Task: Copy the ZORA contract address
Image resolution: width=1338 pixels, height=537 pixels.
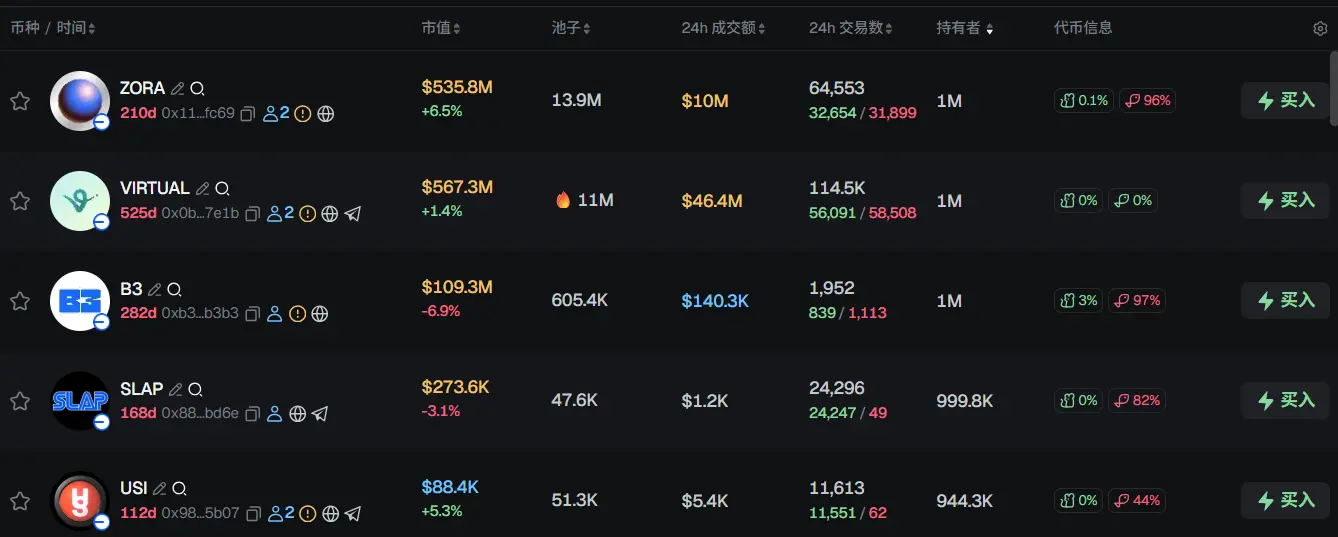Action: click(249, 114)
